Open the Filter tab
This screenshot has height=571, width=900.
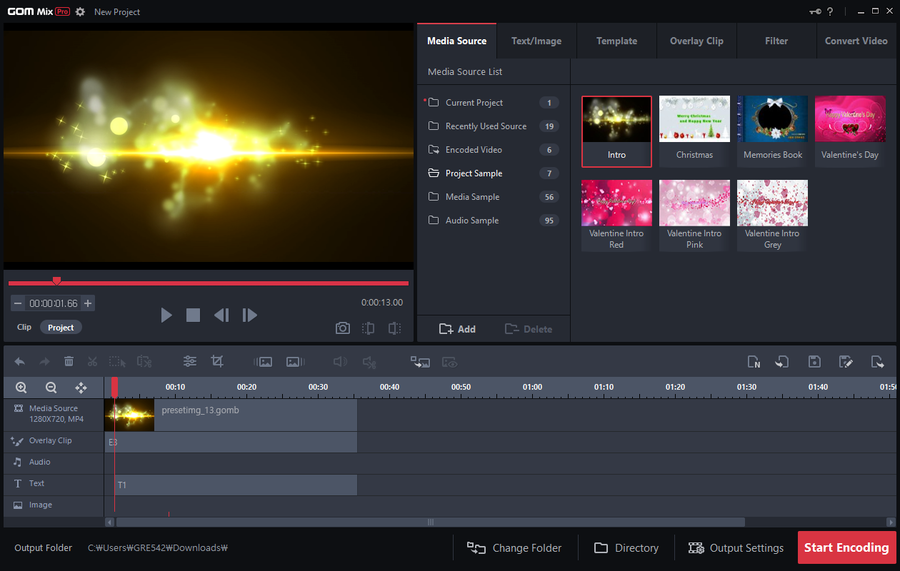pyautogui.click(x=776, y=41)
